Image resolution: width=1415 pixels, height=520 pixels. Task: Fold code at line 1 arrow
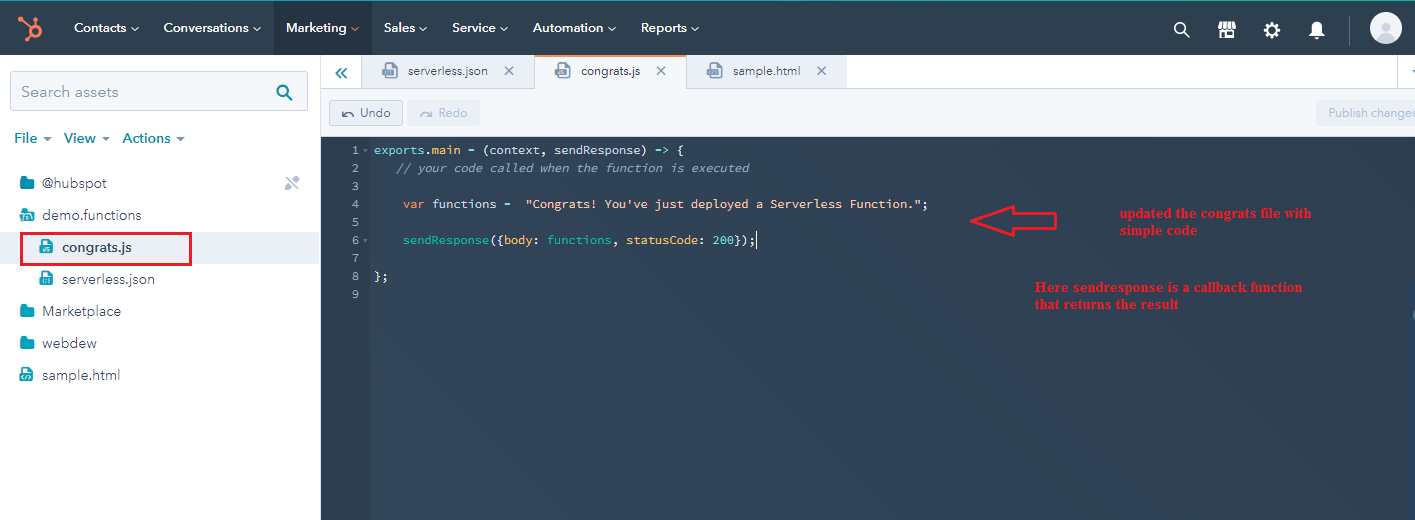[x=366, y=151]
